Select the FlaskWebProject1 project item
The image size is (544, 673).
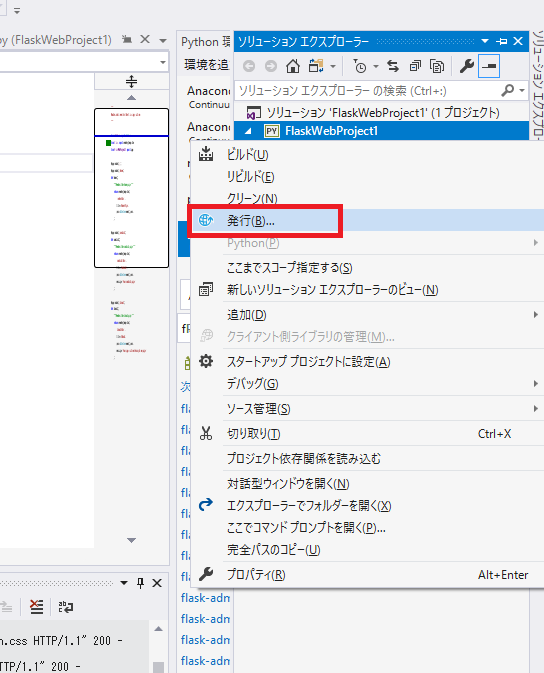pyautogui.click(x=331, y=131)
